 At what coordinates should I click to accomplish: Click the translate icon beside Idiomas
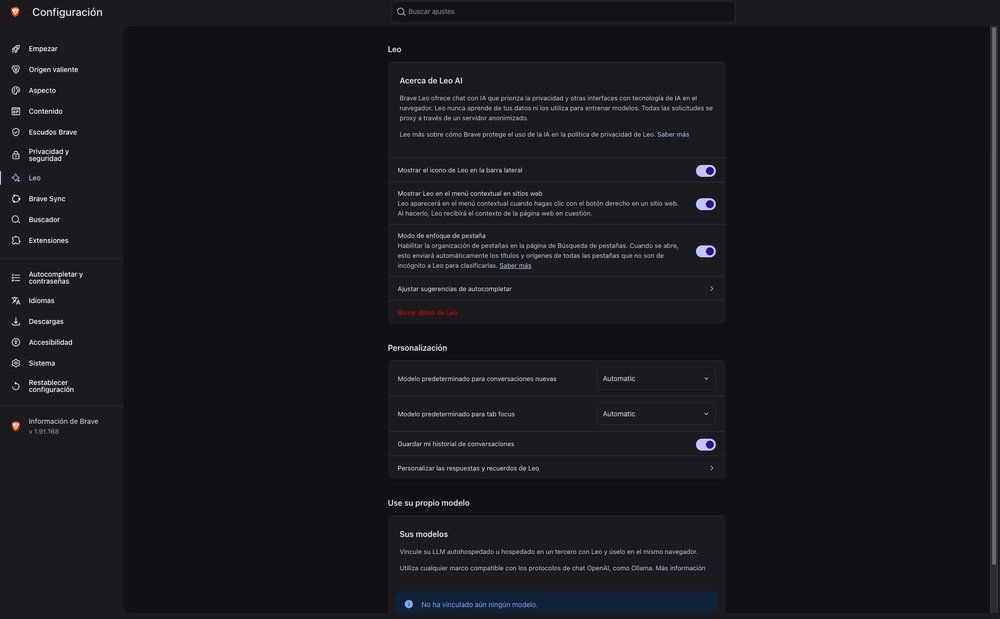[16, 301]
